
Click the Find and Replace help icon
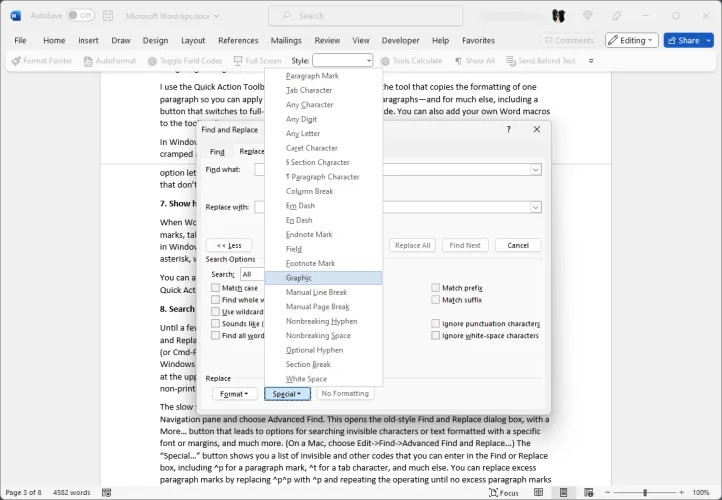tap(508, 129)
